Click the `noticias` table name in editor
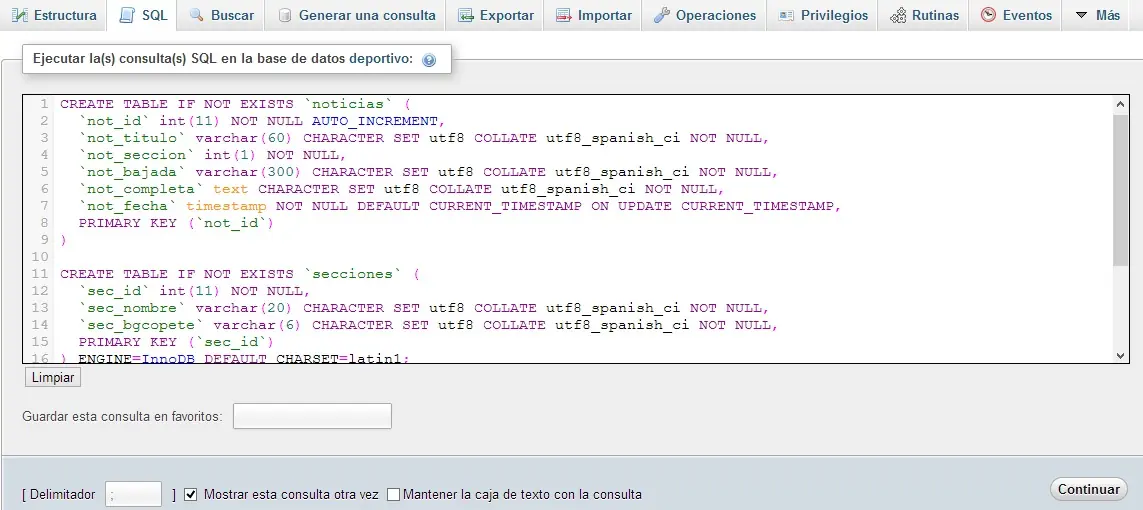The image size is (1143, 510). click(x=348, y=104)
